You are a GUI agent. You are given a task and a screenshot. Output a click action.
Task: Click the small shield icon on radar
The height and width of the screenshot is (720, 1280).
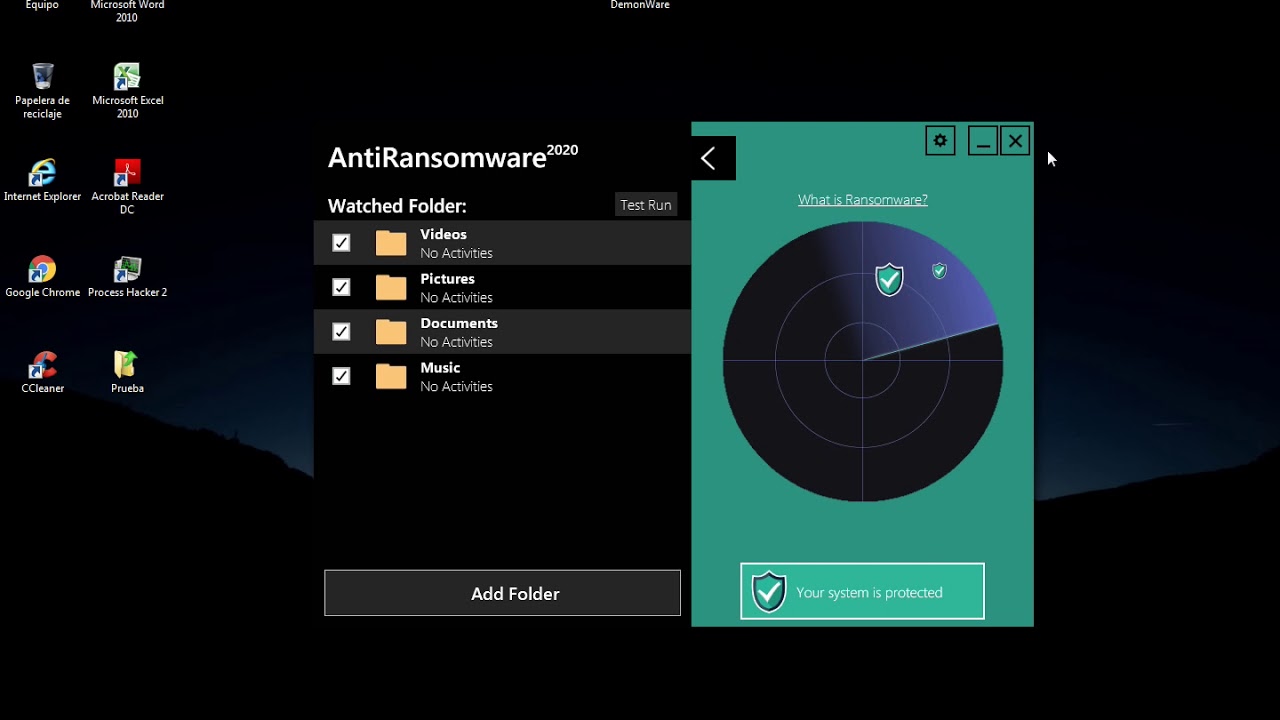tap(939, 271)
